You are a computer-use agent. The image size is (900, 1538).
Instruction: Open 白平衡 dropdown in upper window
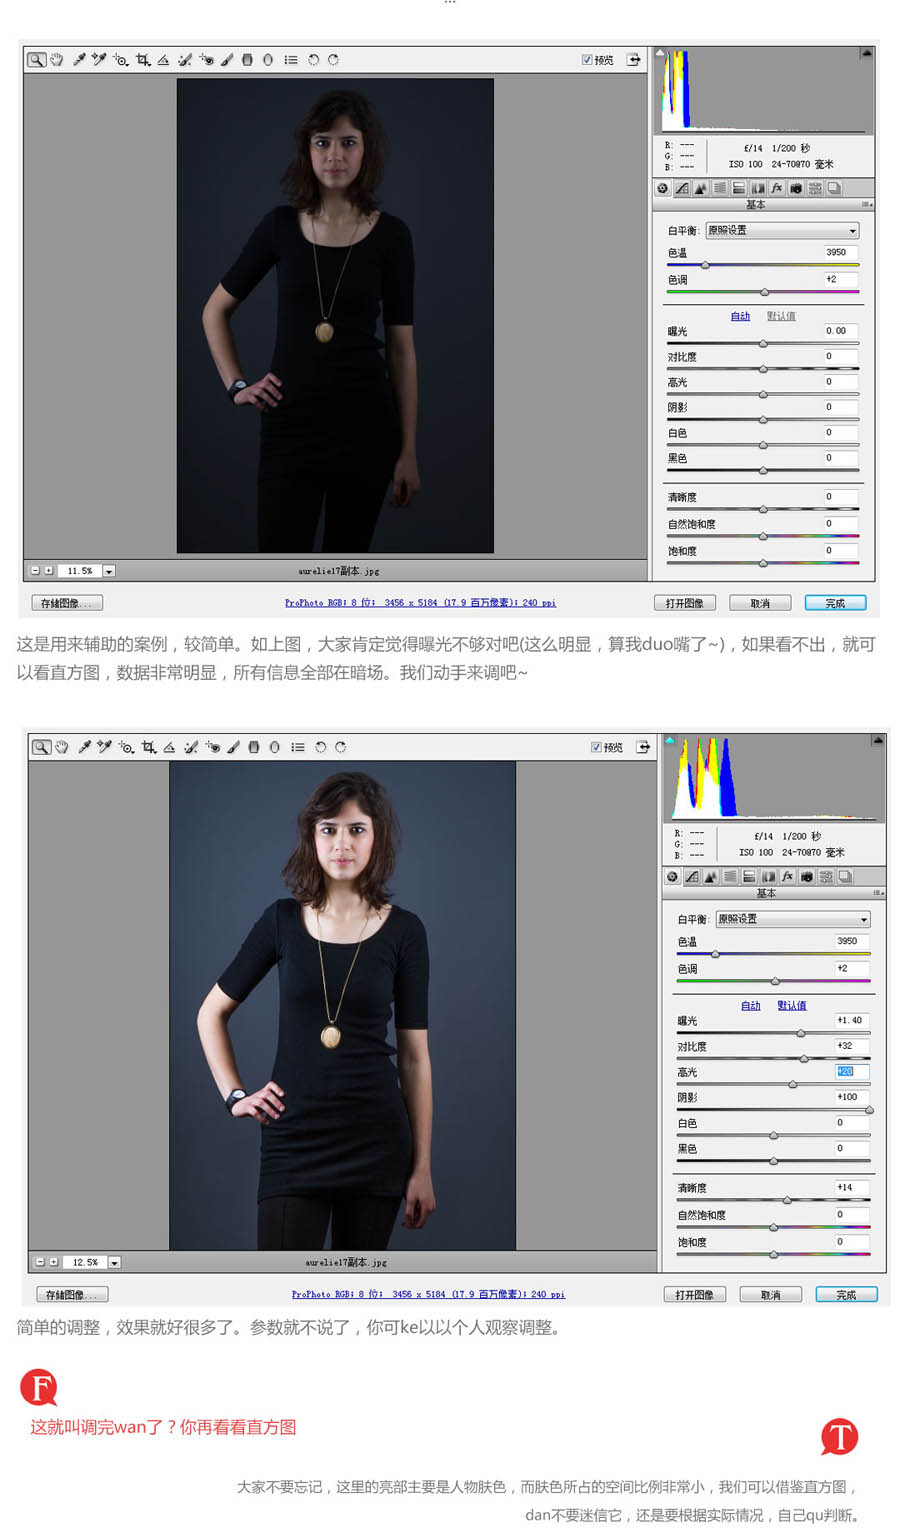click(x=782, y=230)
